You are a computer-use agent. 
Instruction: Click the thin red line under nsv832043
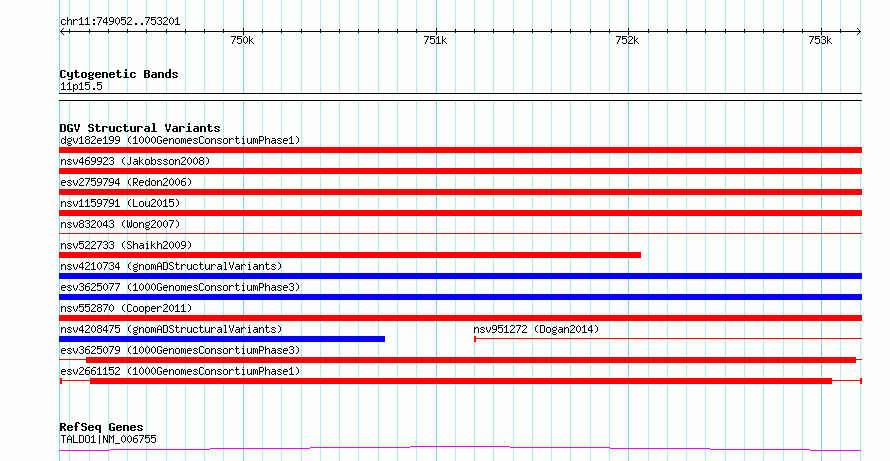pos(460,233)
